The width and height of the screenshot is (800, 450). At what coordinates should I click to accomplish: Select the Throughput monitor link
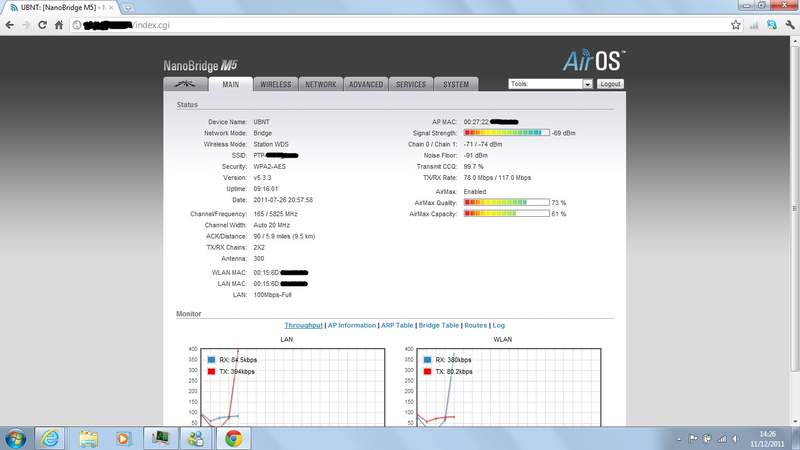click(304, 325)
